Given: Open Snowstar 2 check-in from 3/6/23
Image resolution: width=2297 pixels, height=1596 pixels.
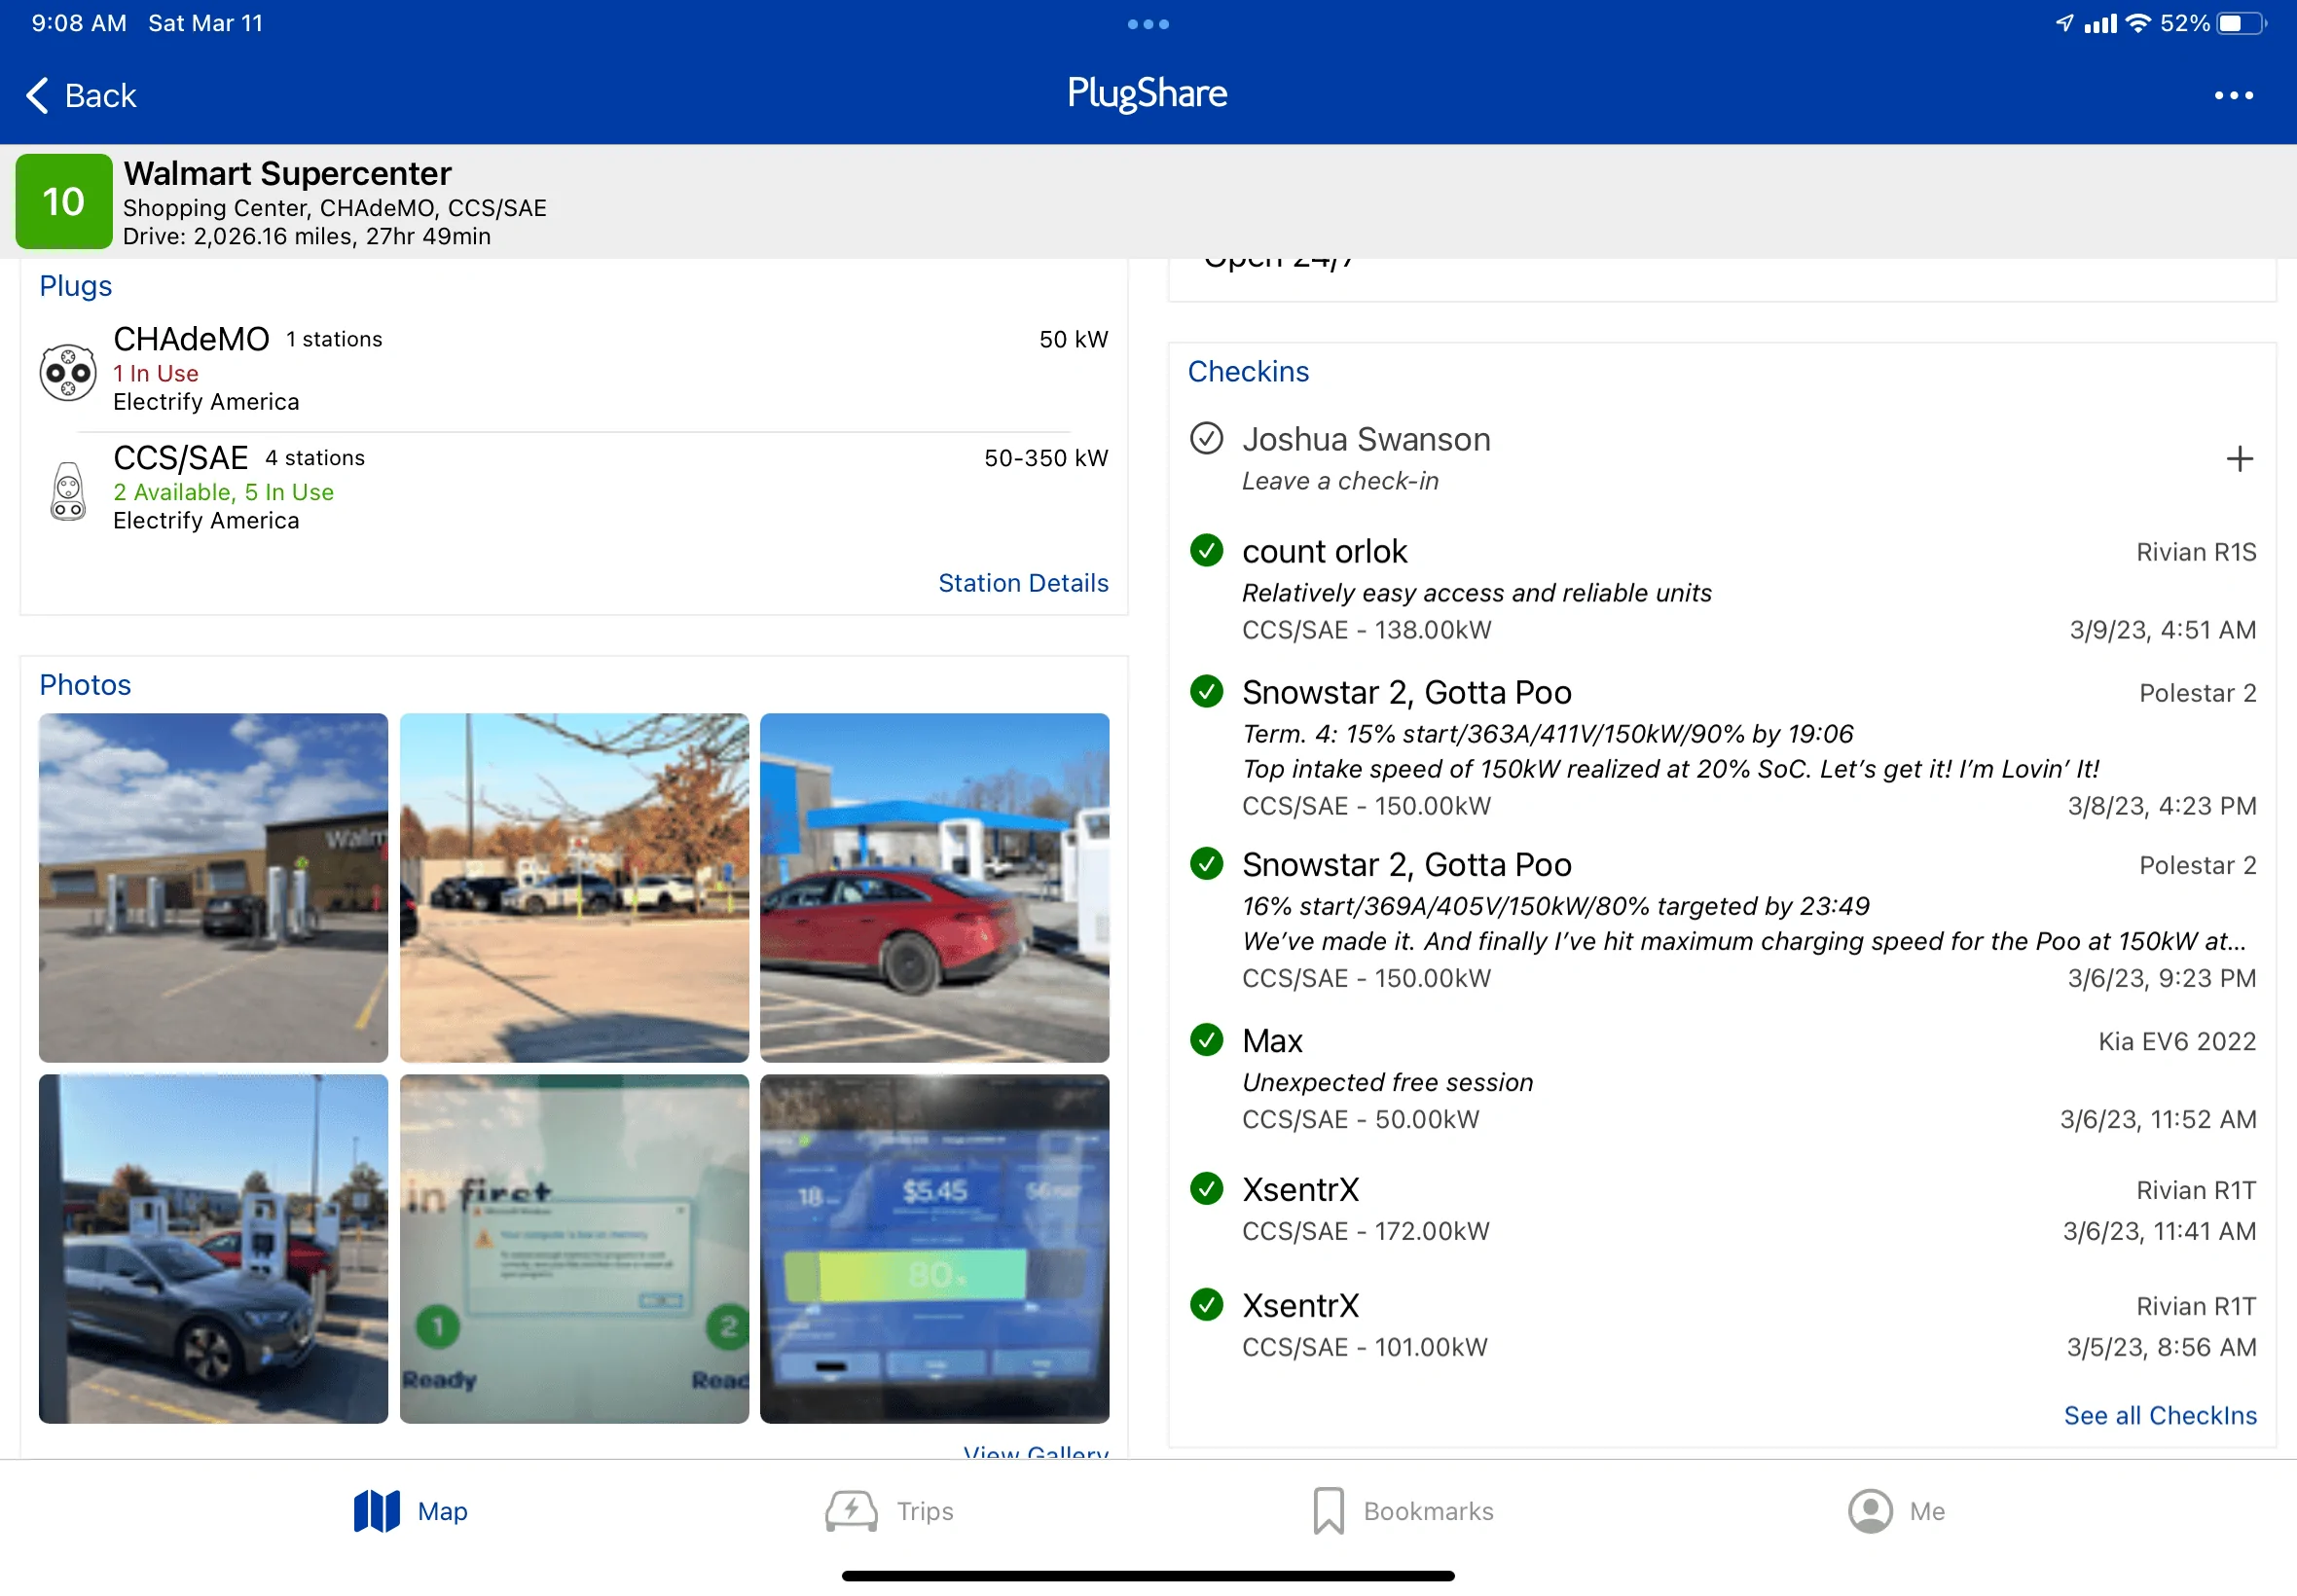Looking at the screenshot, I should tap(1722, 920).
